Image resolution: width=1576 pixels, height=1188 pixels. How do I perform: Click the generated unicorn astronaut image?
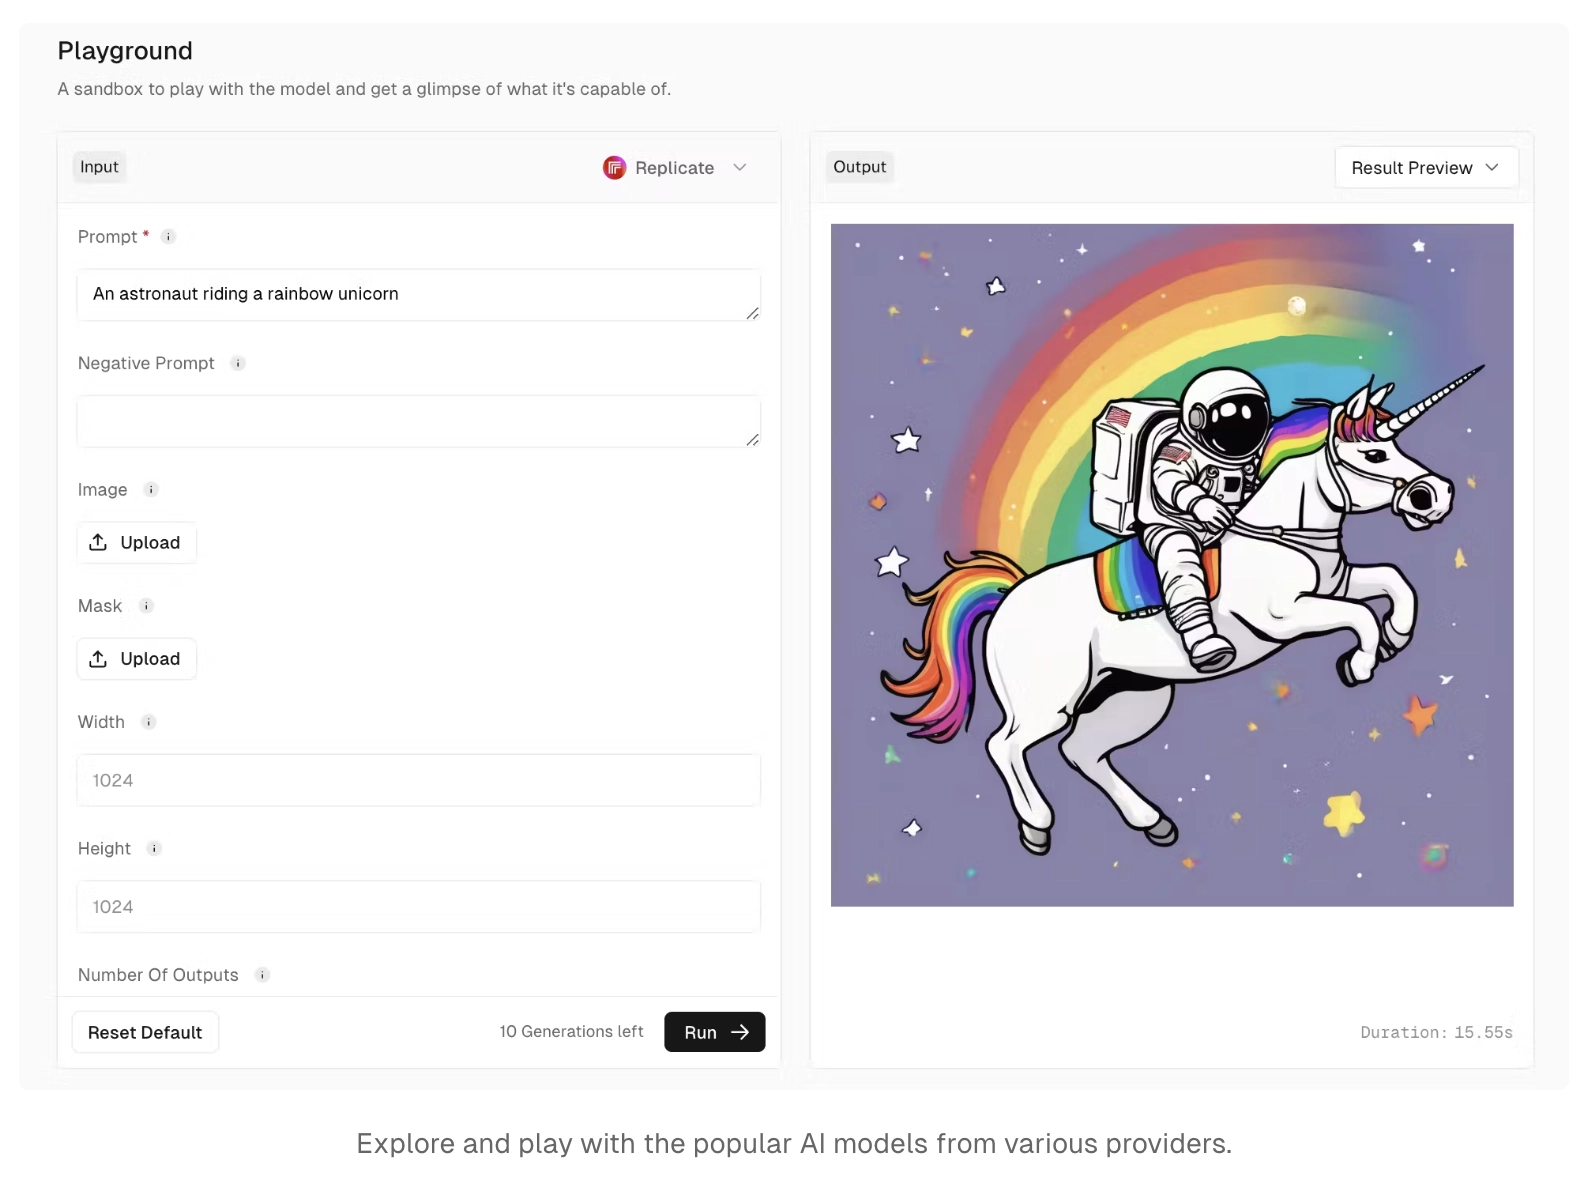[x=1171, y=565]
